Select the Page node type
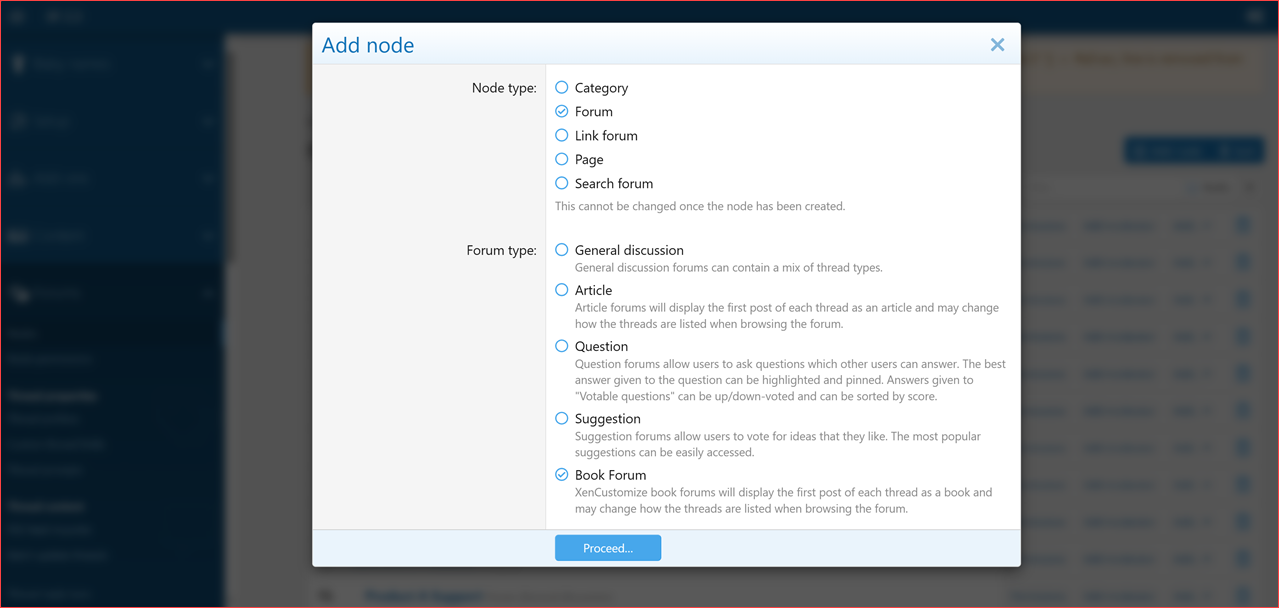 pos(561,159)
